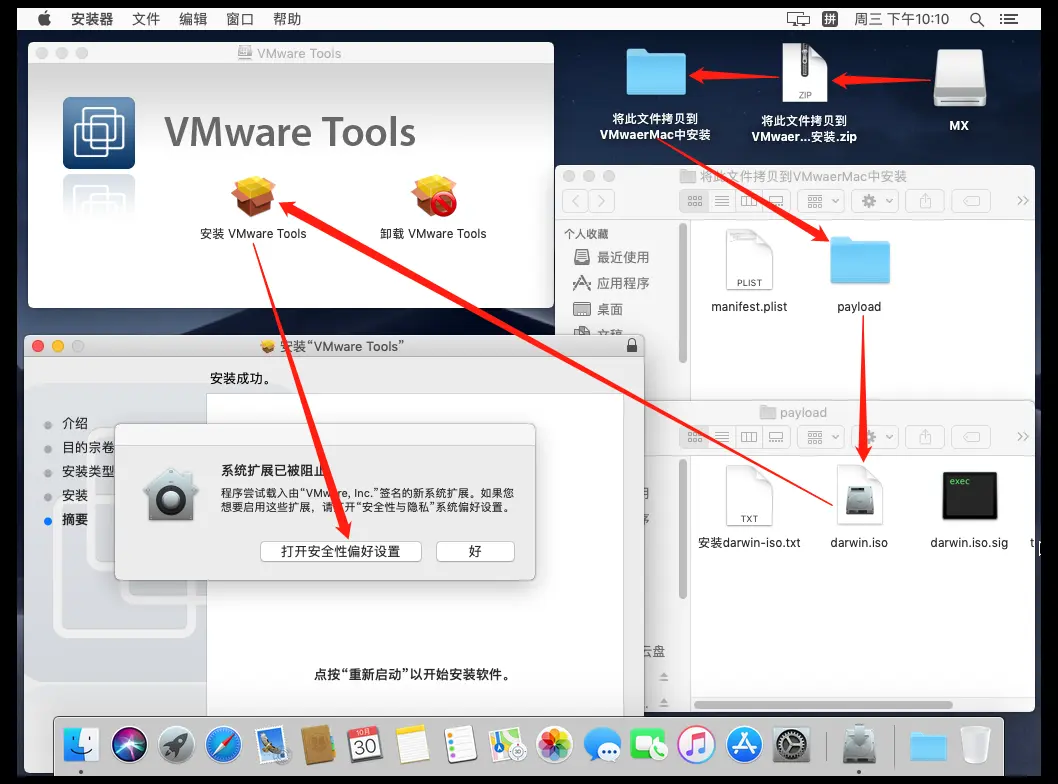The image size is (1058, 784).
Task: Switch payload window to icon view
Action: [695, 437]
